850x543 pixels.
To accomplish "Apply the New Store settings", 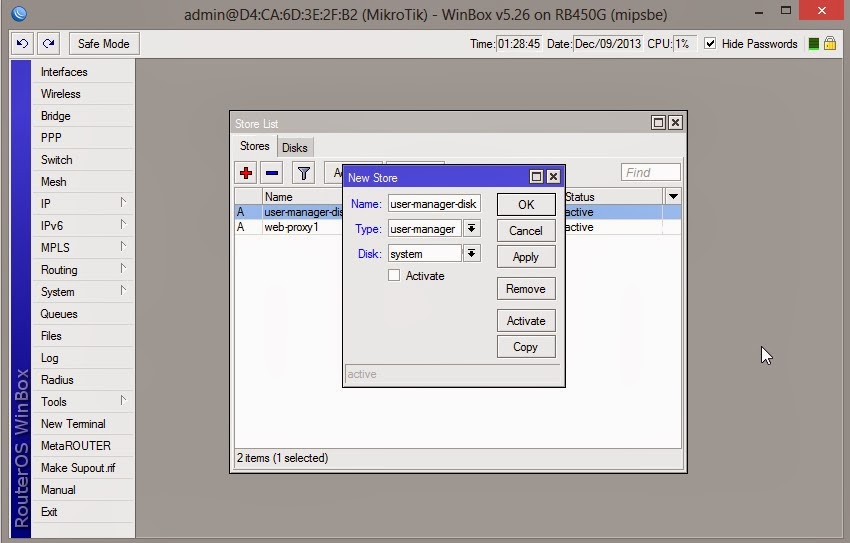I will 526,257.
